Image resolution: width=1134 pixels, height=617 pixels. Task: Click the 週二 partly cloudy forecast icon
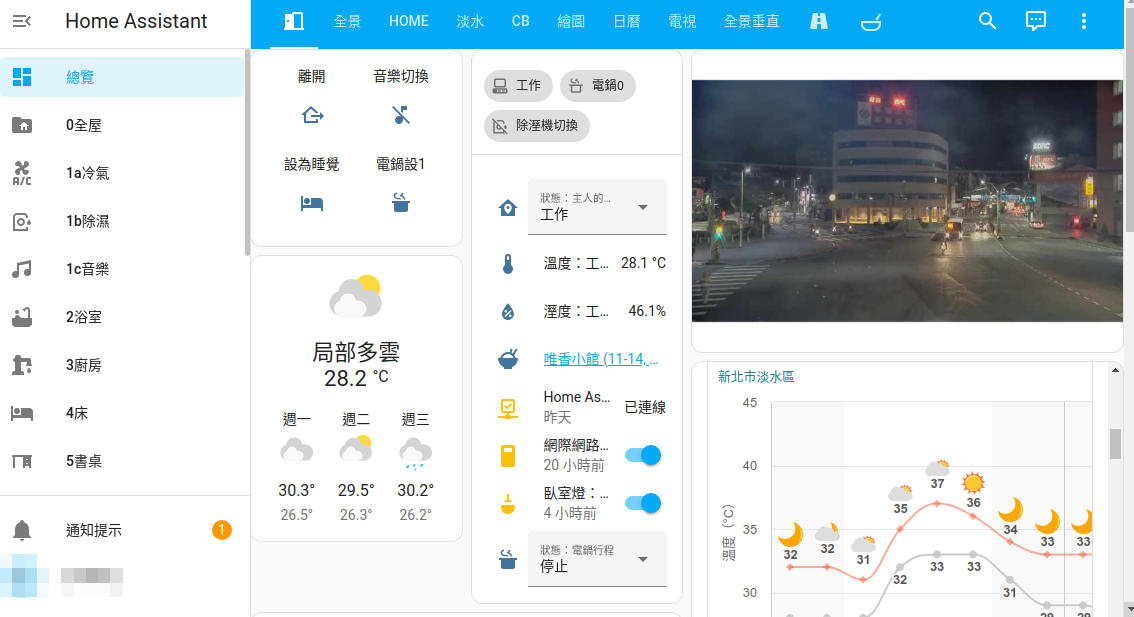(x=356, y=449)
